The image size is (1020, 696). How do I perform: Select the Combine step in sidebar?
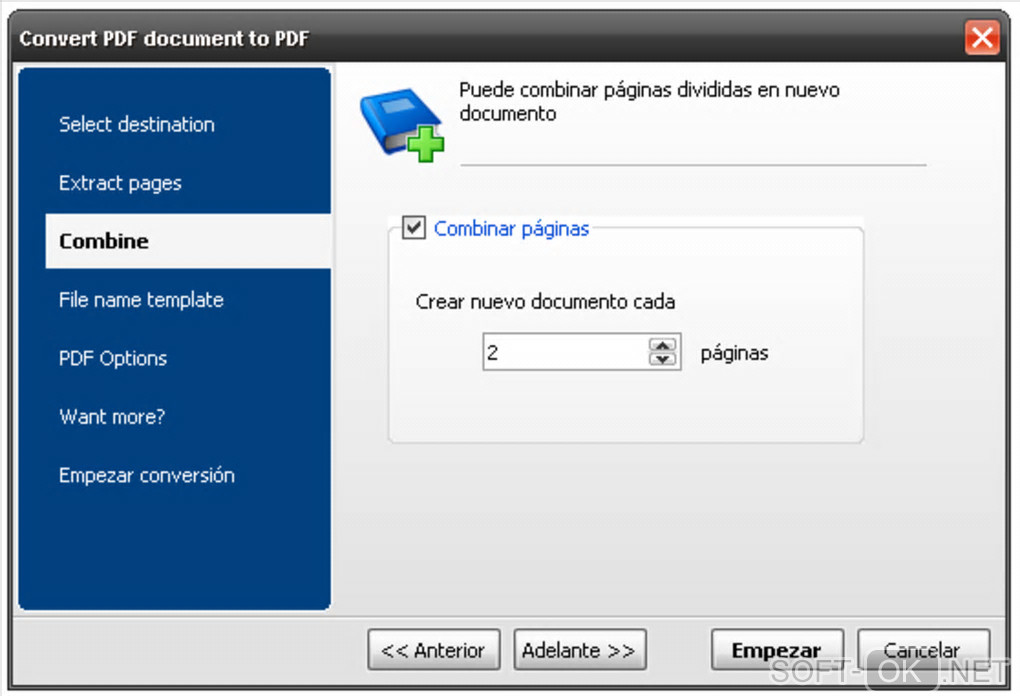[104, 241]
